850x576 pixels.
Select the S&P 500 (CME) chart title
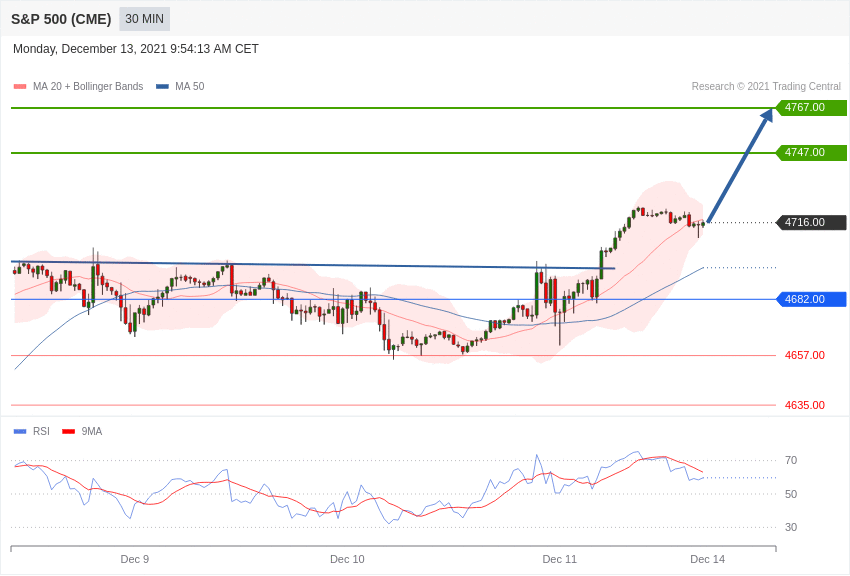[61, 19]
